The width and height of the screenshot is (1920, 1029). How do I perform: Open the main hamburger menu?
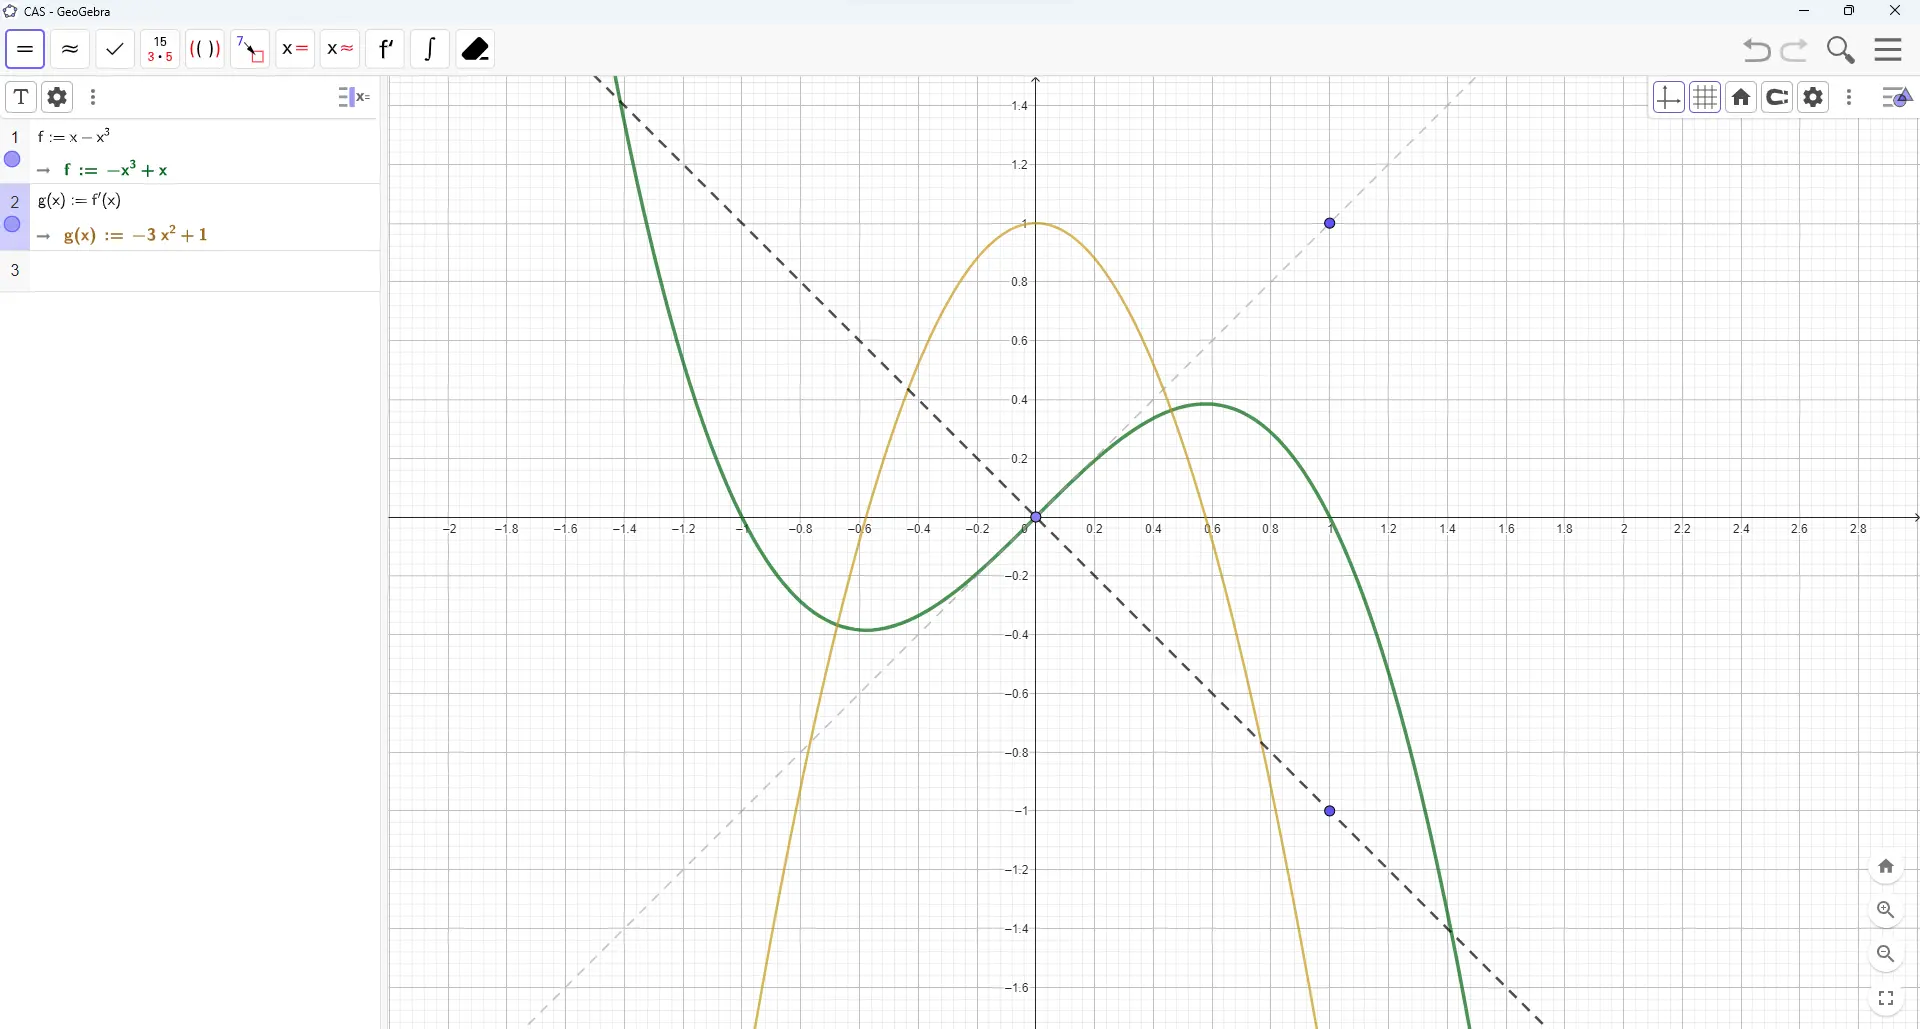click(x=1889, y=50)
